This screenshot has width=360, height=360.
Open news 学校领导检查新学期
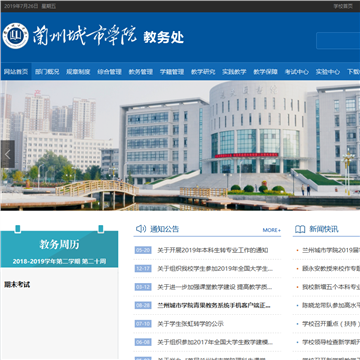click(331, 342)
